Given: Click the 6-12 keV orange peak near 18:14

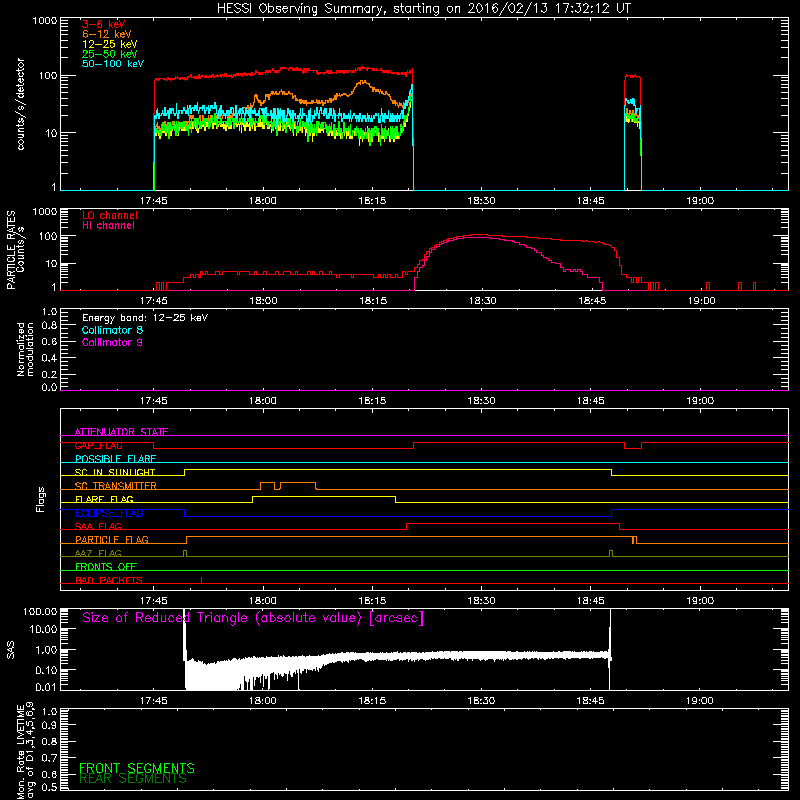Looking at the screenshot, I should pyautogui.click(x=363, y=82).
